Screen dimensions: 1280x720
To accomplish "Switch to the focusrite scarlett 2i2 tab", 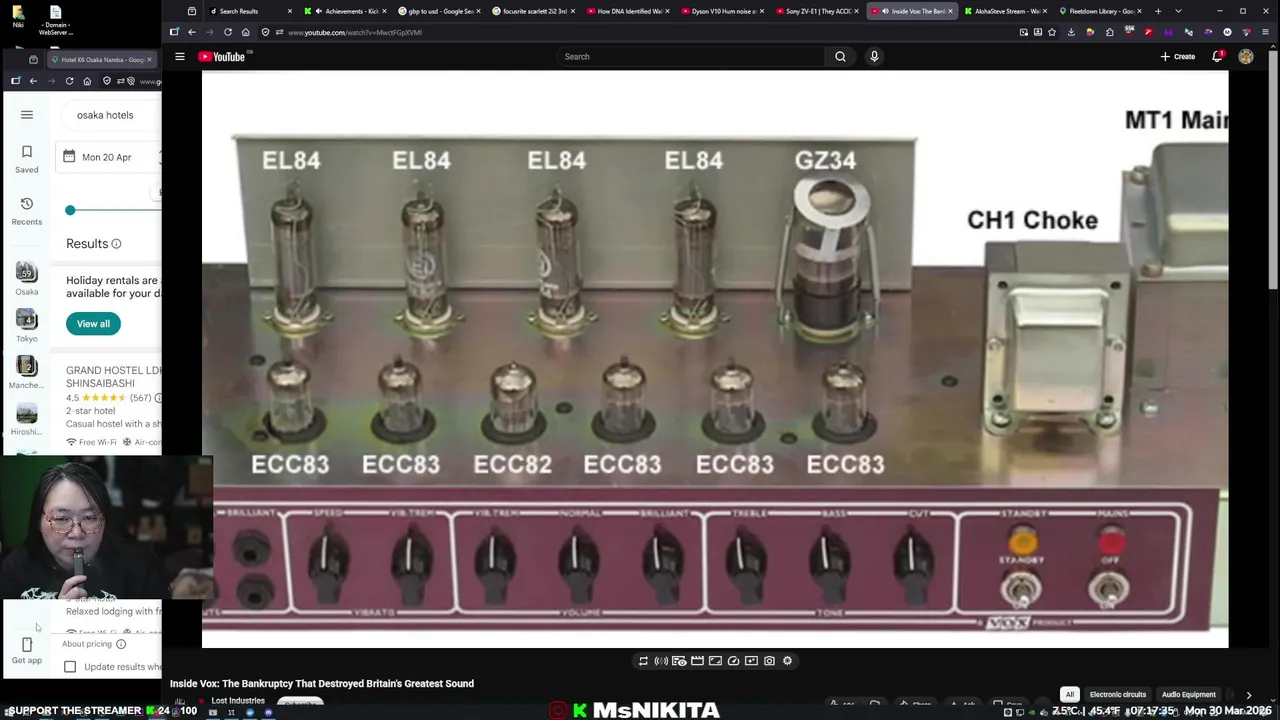I will (x=532, y=11).
